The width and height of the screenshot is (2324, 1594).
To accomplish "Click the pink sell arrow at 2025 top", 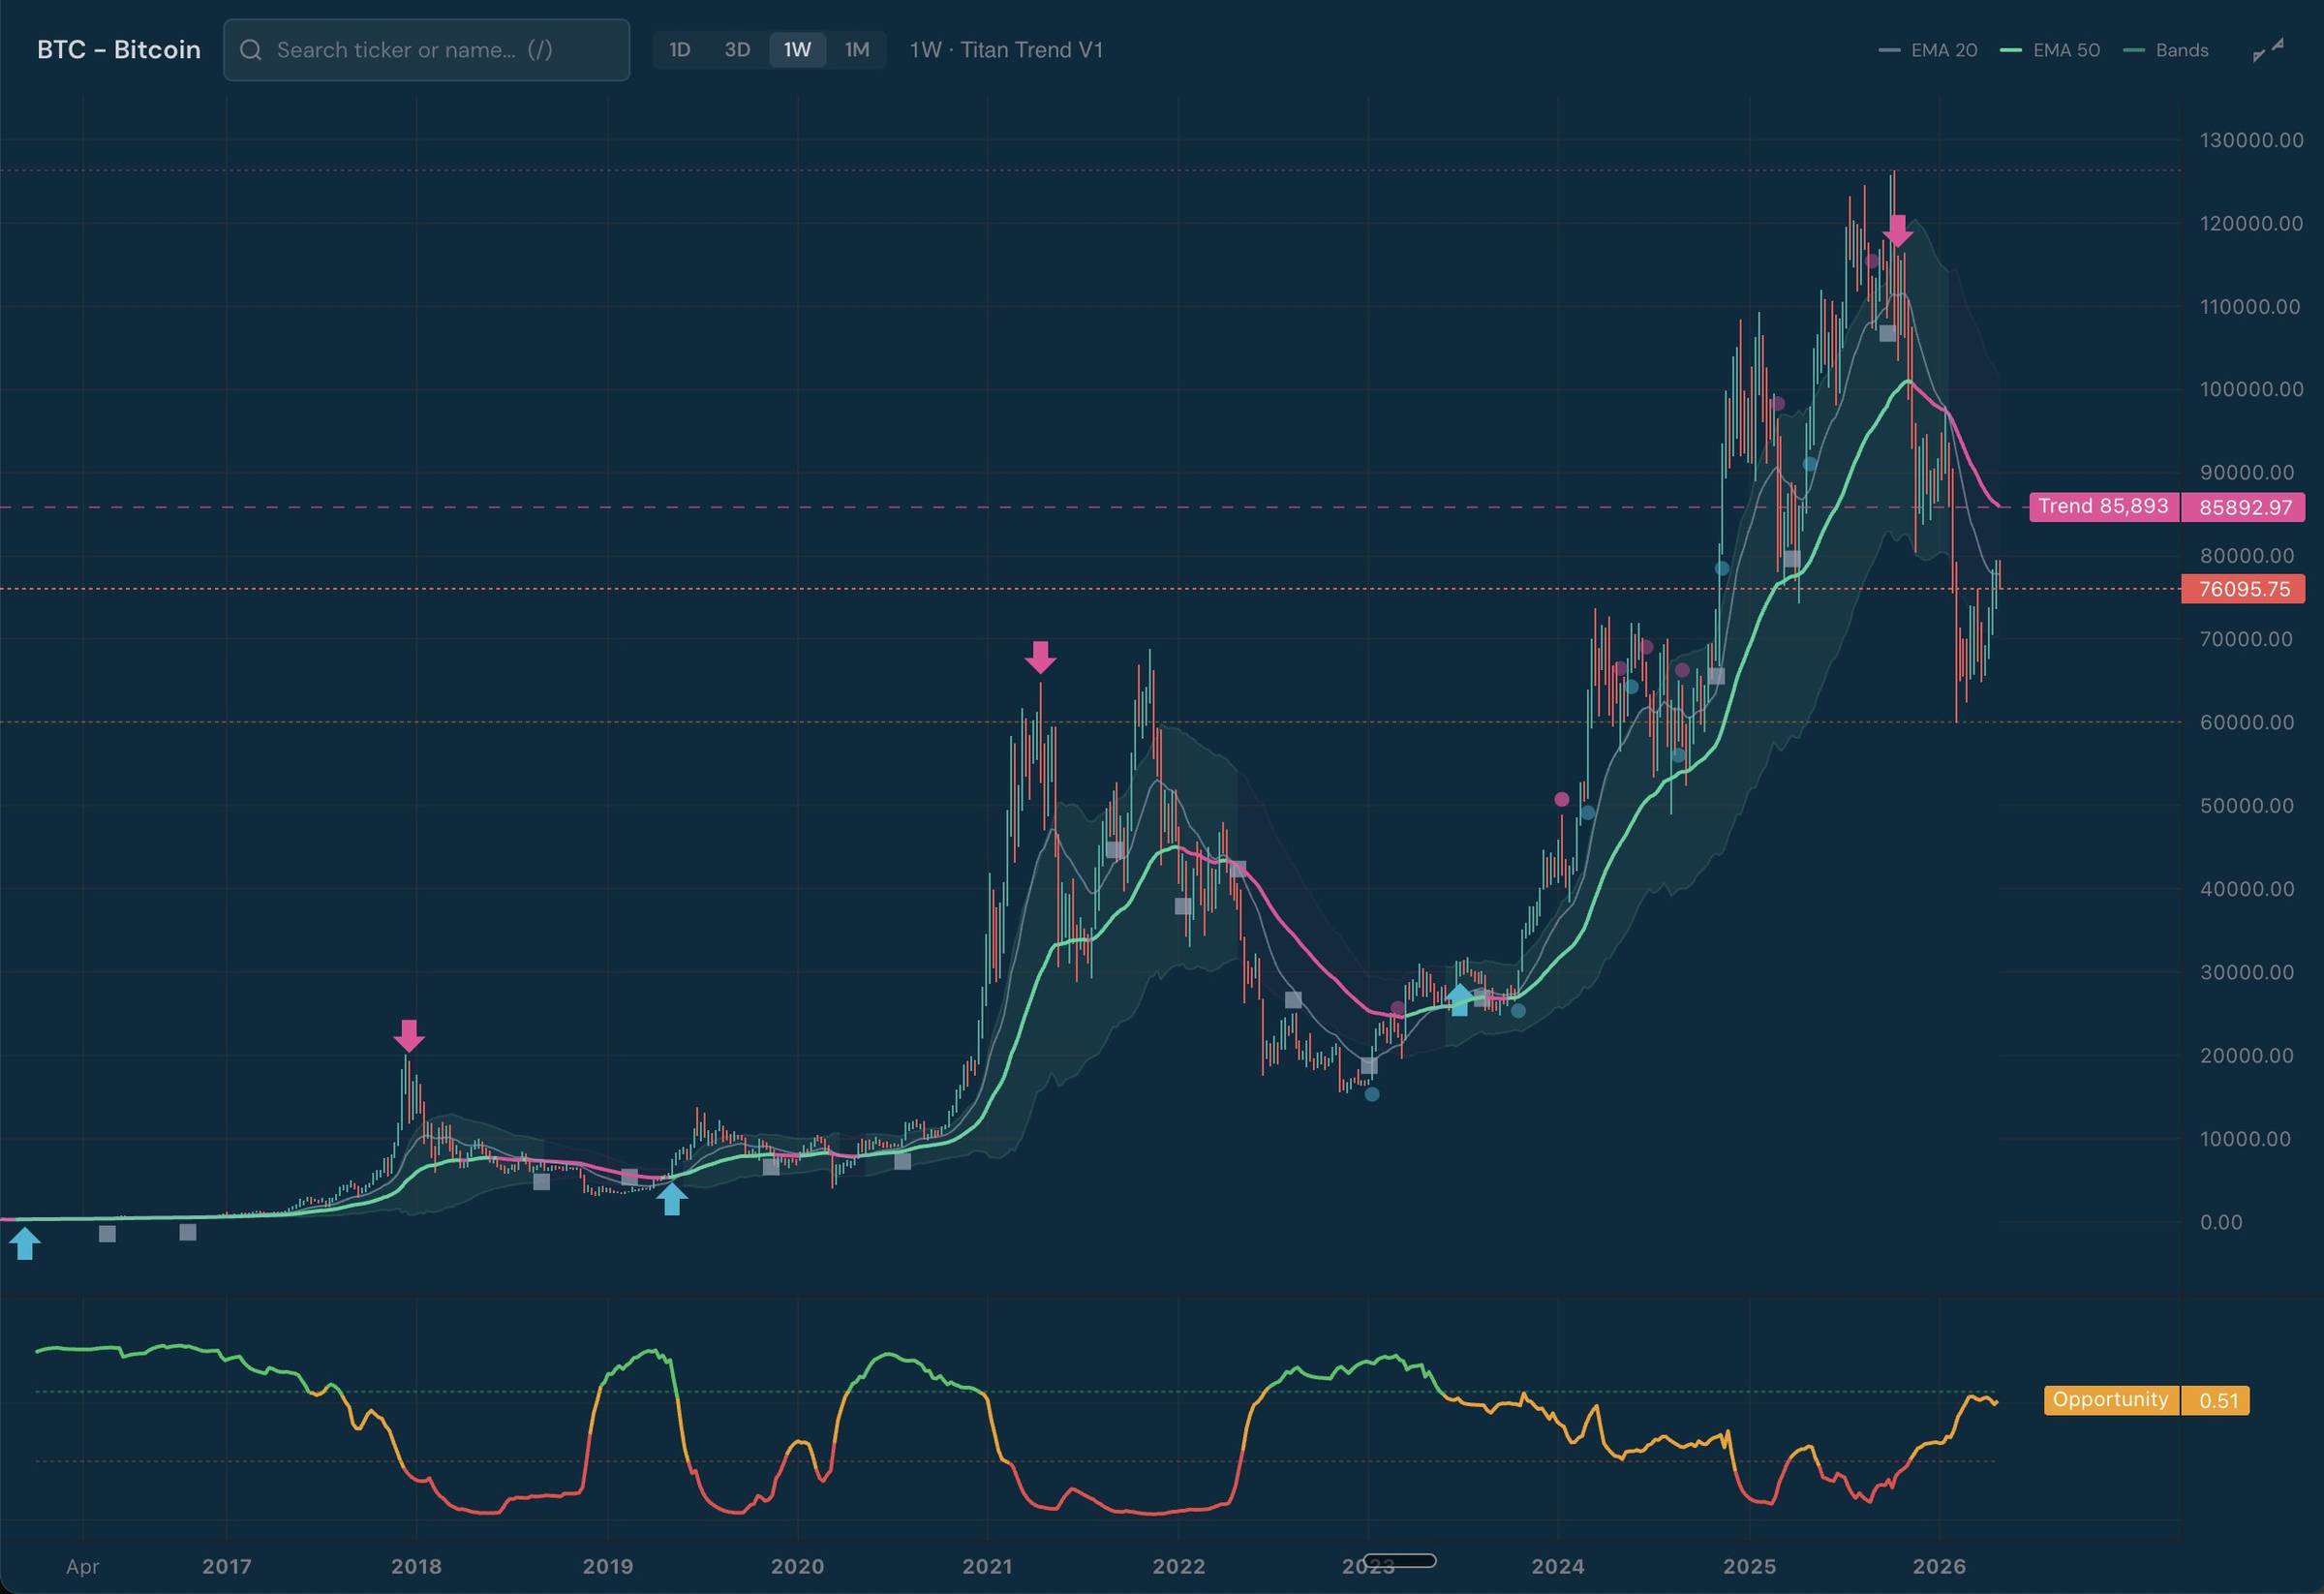I will [x=1897, y=231].
